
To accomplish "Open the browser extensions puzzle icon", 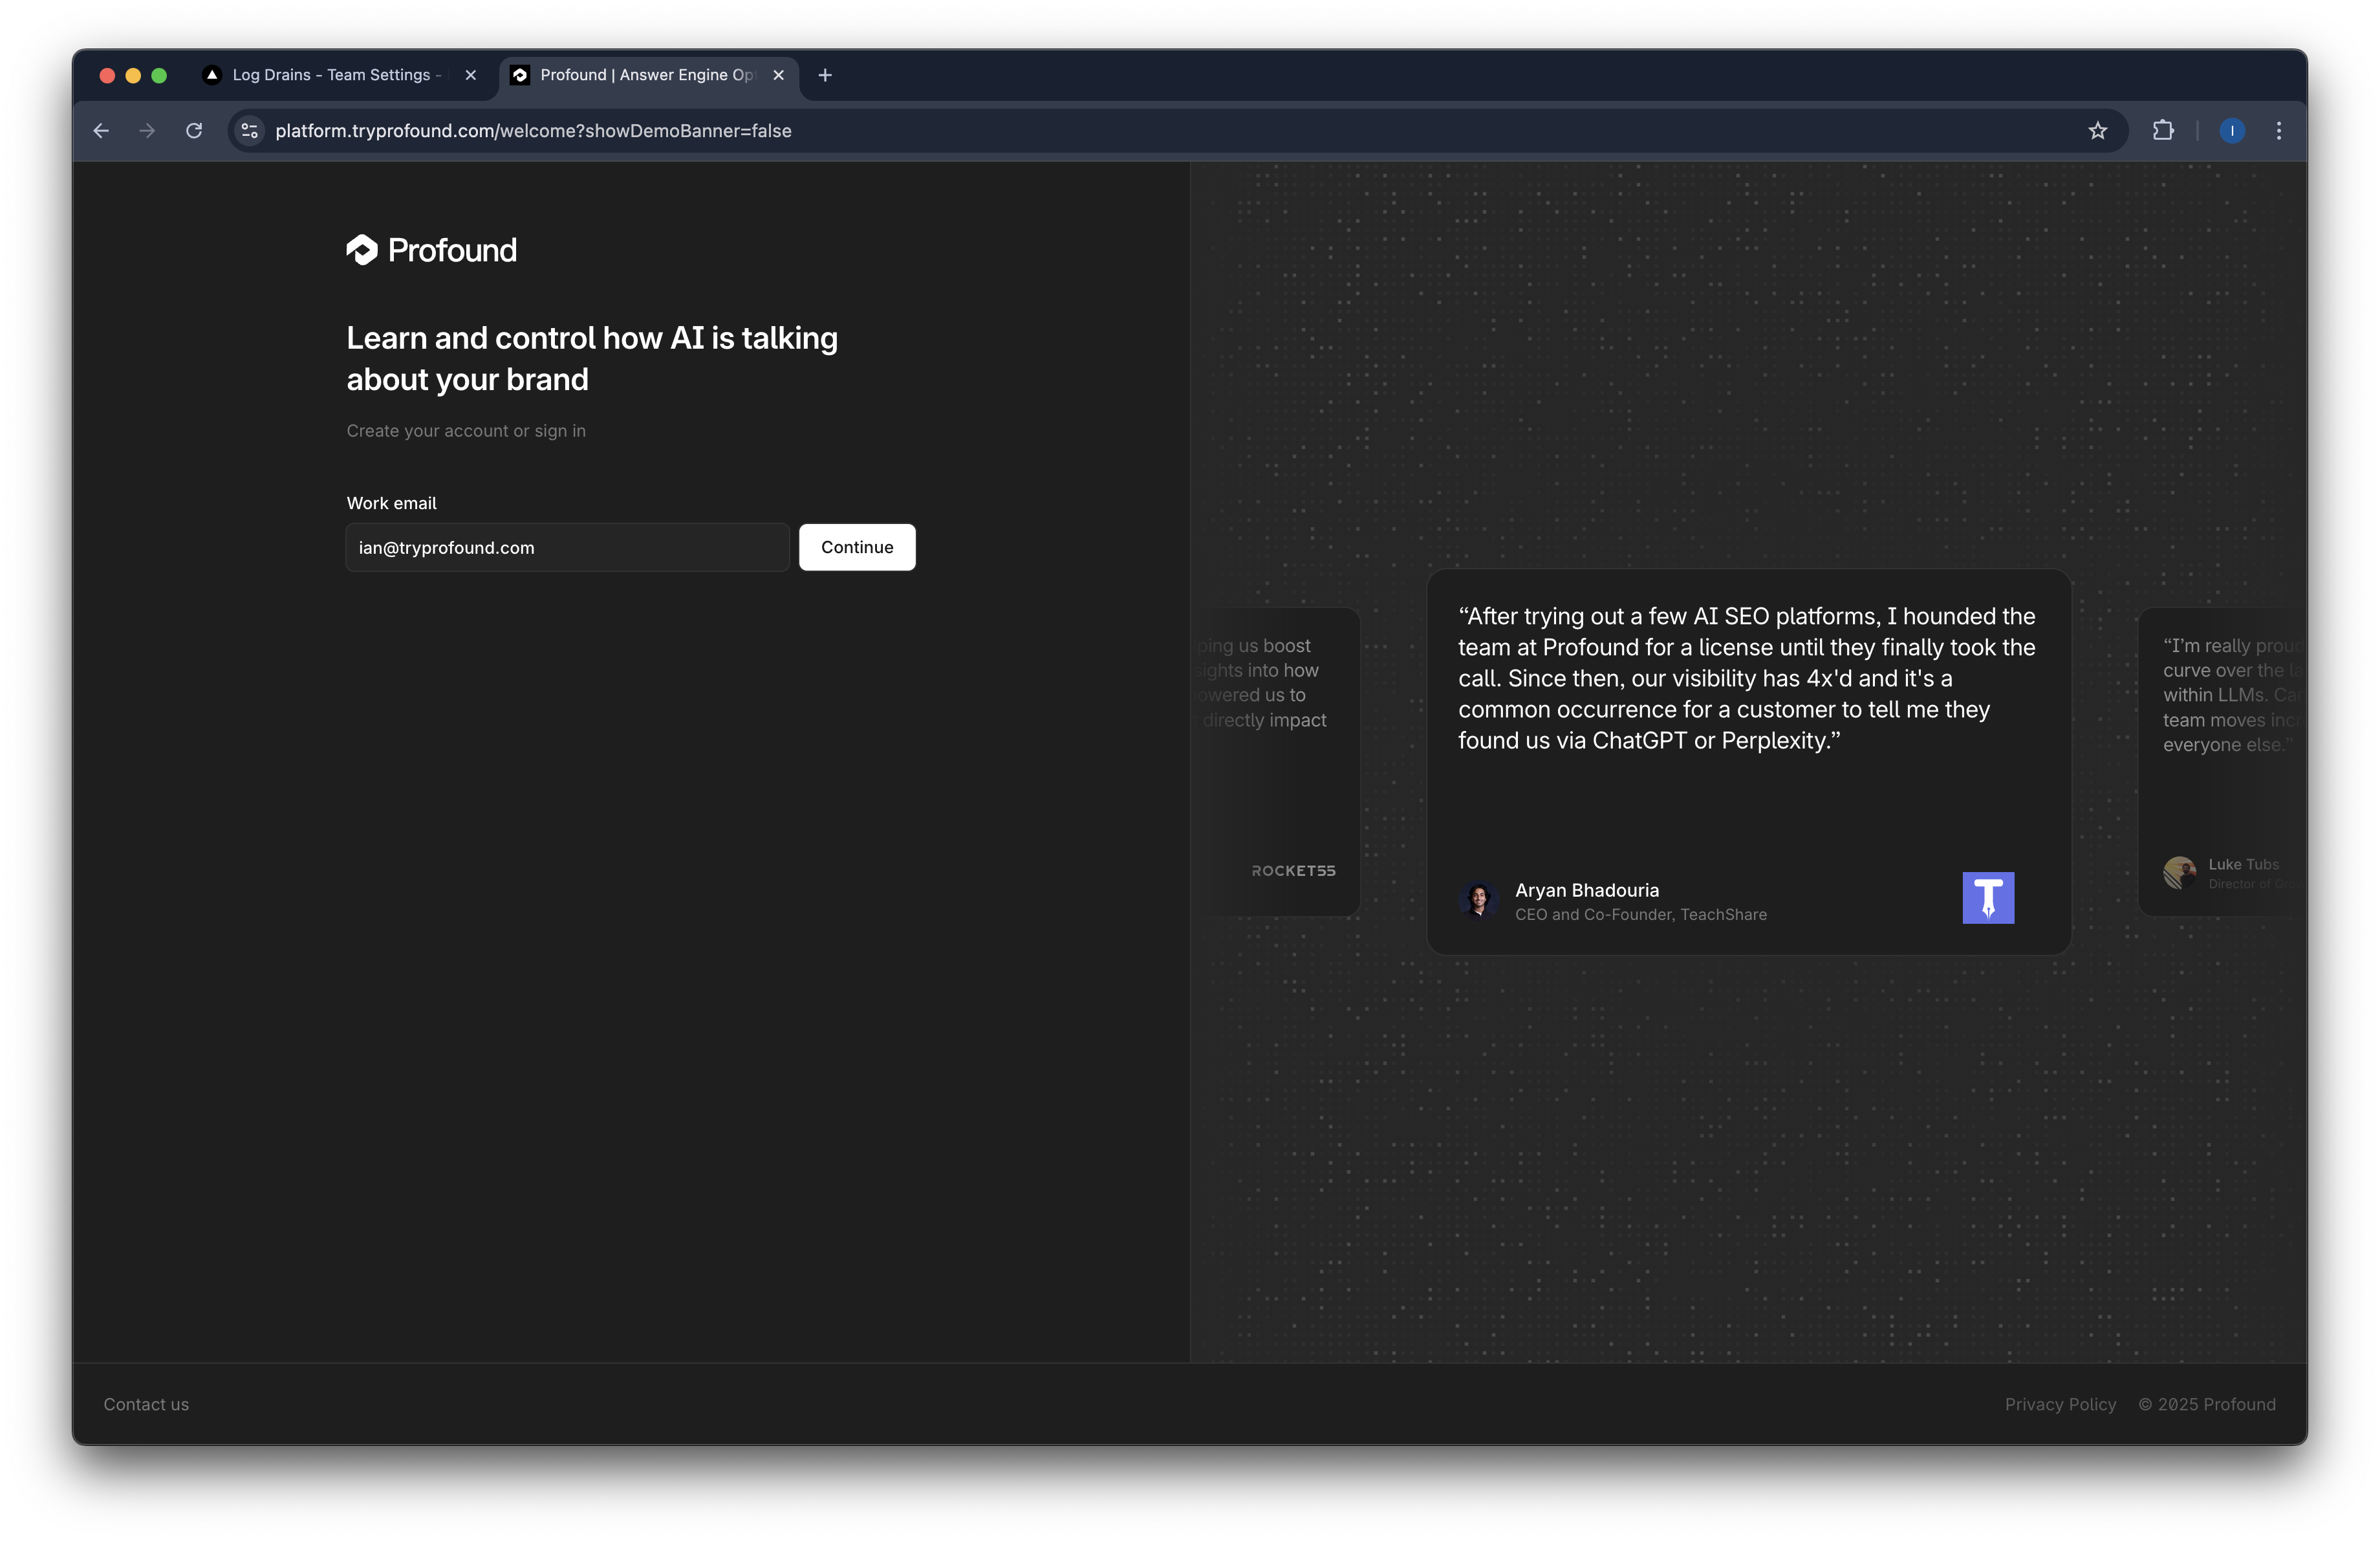I will point(2163,131).
